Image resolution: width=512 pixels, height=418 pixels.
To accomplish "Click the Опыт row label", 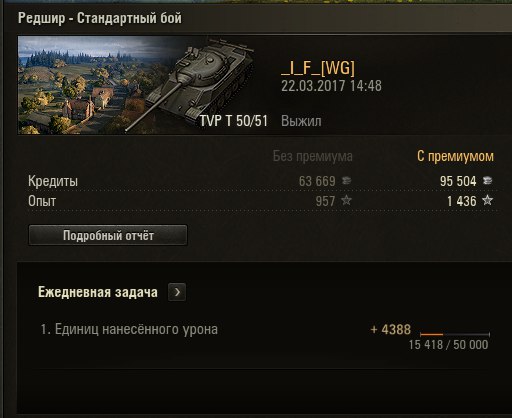I will (x=42, y=201).
